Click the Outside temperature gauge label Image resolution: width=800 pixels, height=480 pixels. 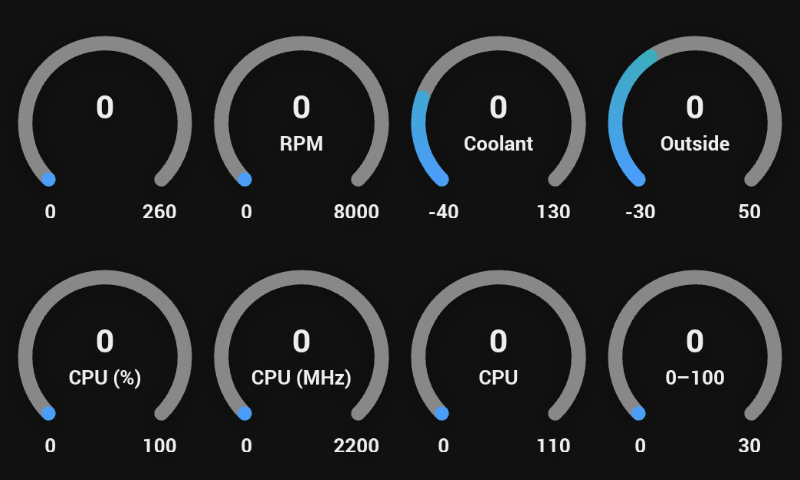(695, 143)
